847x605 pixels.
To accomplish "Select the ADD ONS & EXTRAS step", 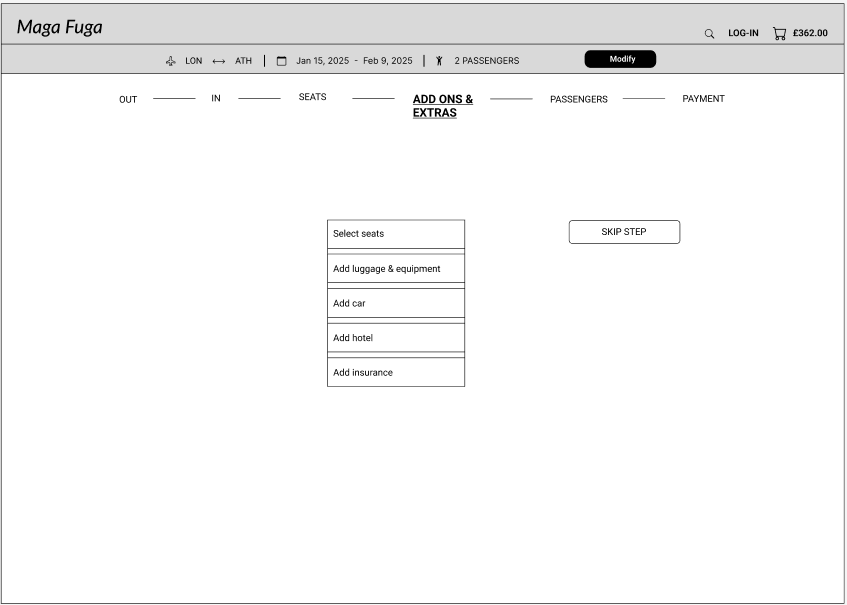I will 442,106.
